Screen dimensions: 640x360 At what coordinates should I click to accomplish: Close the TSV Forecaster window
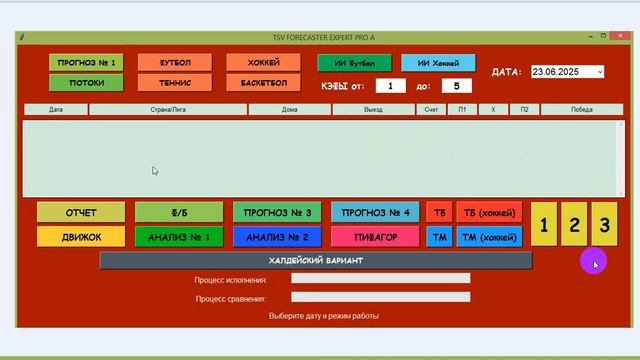[x=620, y=36]
